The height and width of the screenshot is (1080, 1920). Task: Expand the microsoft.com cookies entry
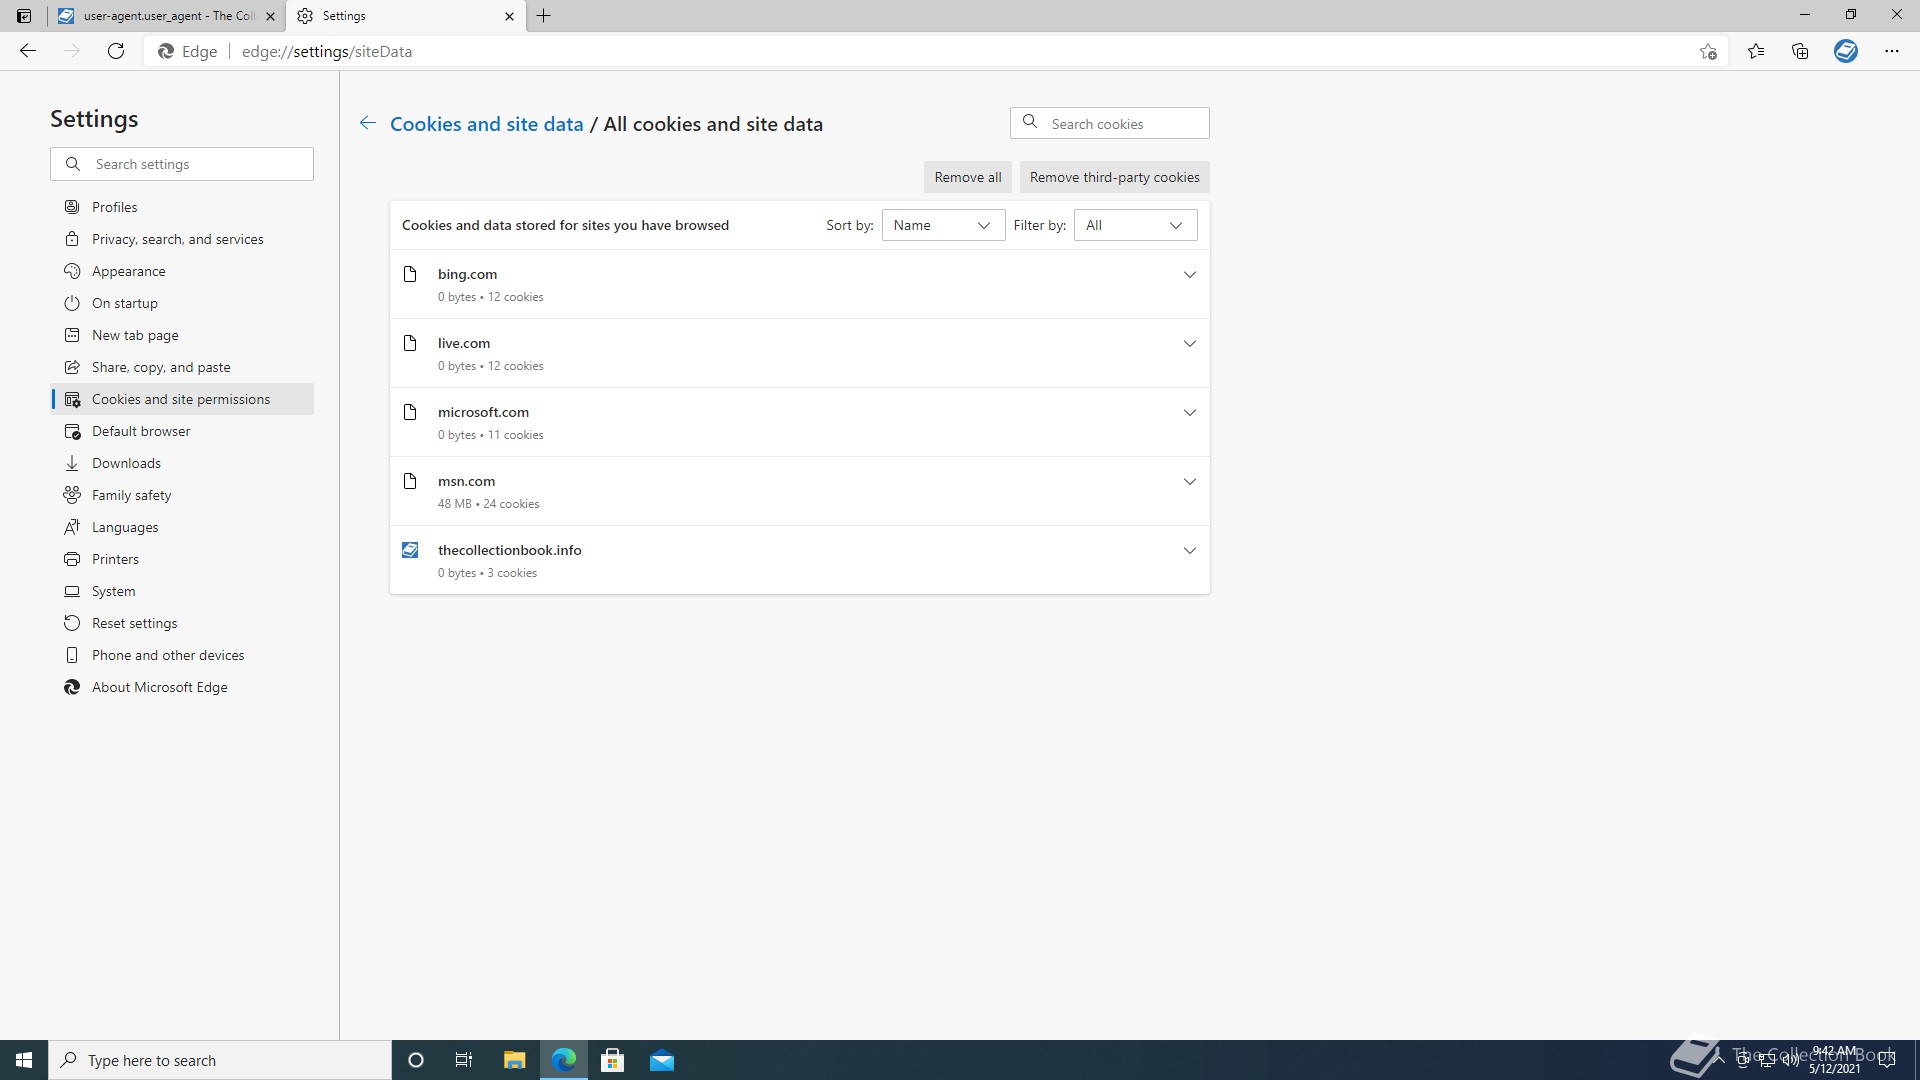1190,412
